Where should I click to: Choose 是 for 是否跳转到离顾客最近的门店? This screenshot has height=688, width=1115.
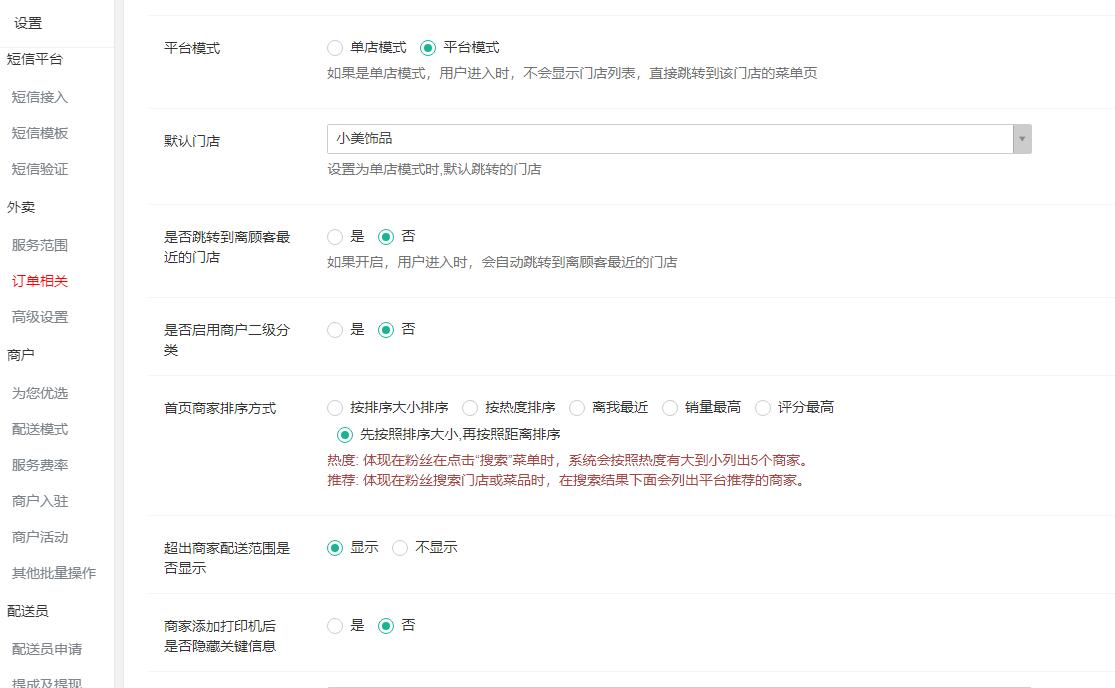click(x=335, y=237)
